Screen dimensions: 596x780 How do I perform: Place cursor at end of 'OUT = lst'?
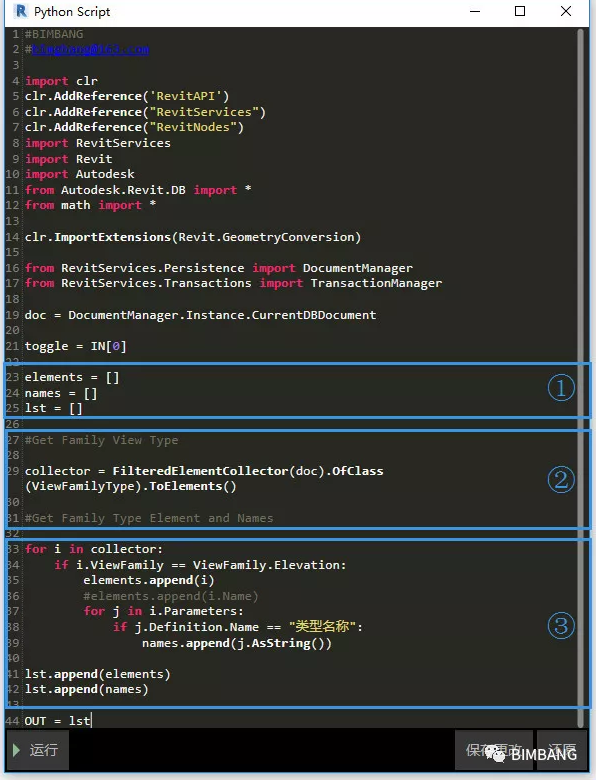[x=91, y=721]
